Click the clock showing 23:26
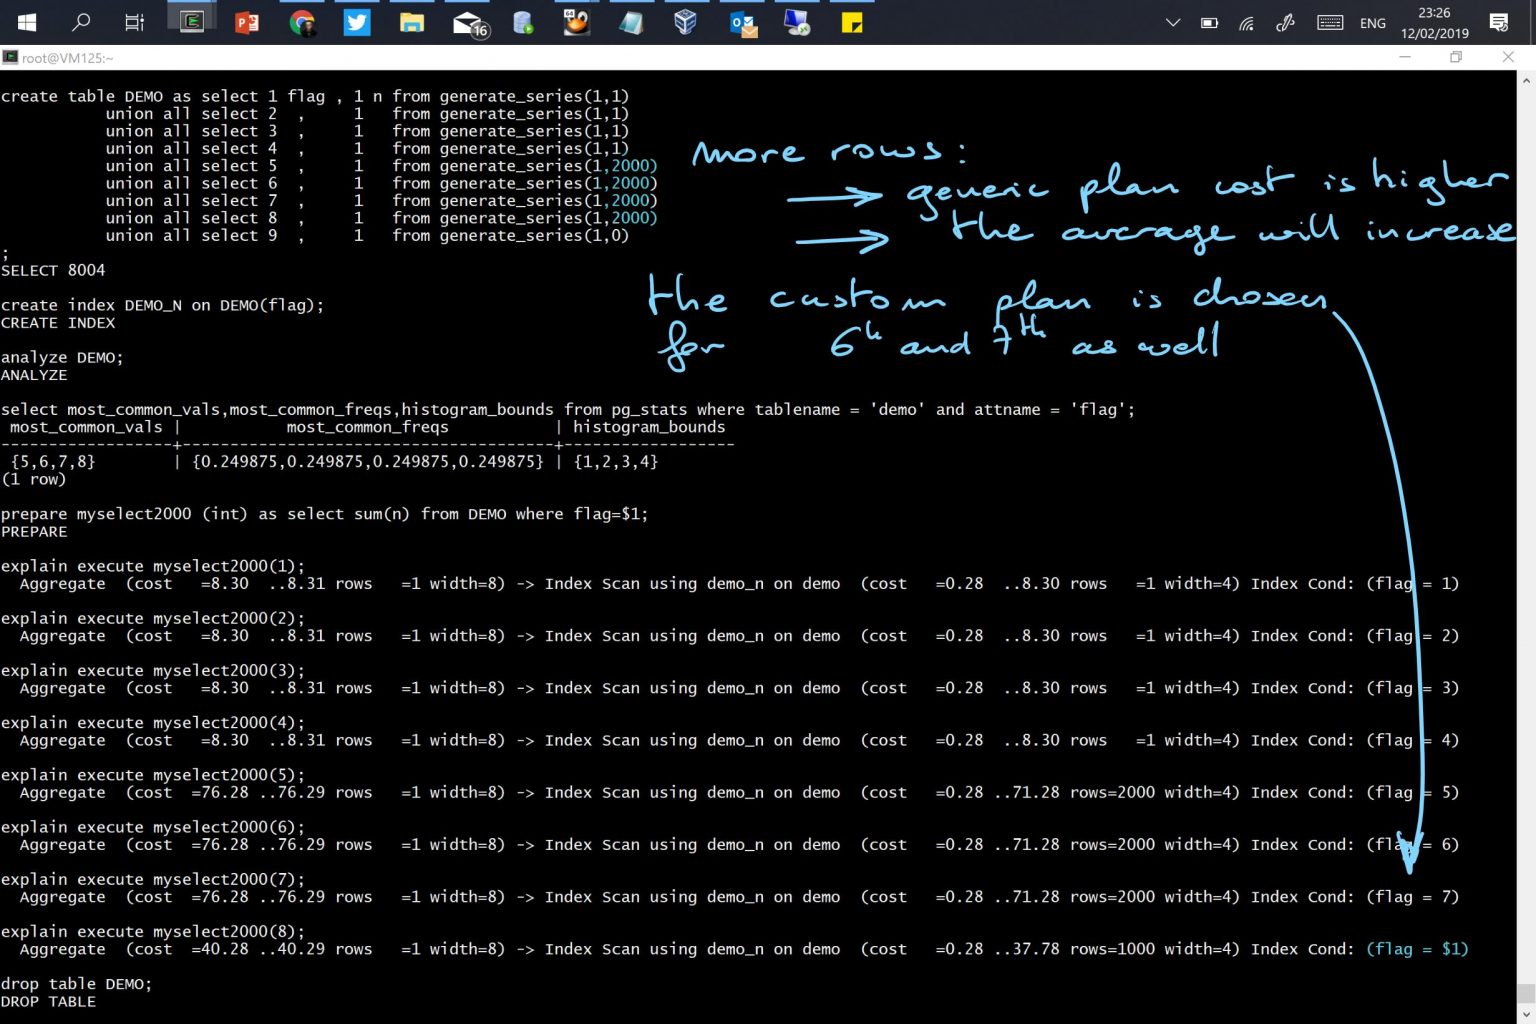The width and height of the screenshot is (1536, 1024). click(x=1434, y=22)
